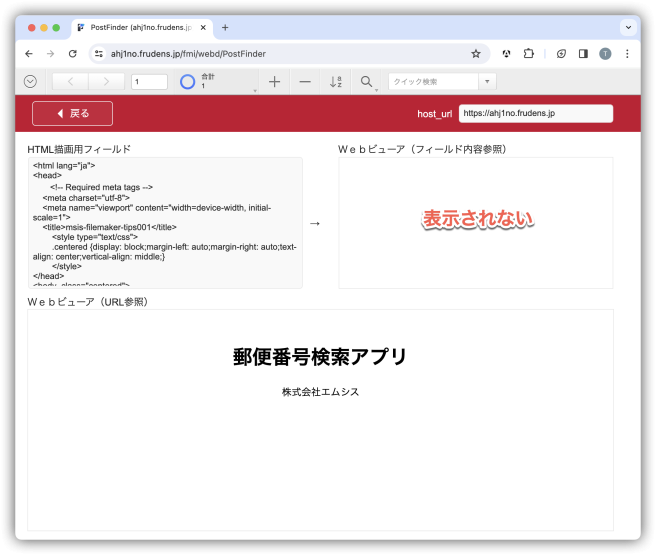Screen dimensions: 656x555
Task: Reload the PostFinder page
Action: pyautogui.click(x=73, y=54)
